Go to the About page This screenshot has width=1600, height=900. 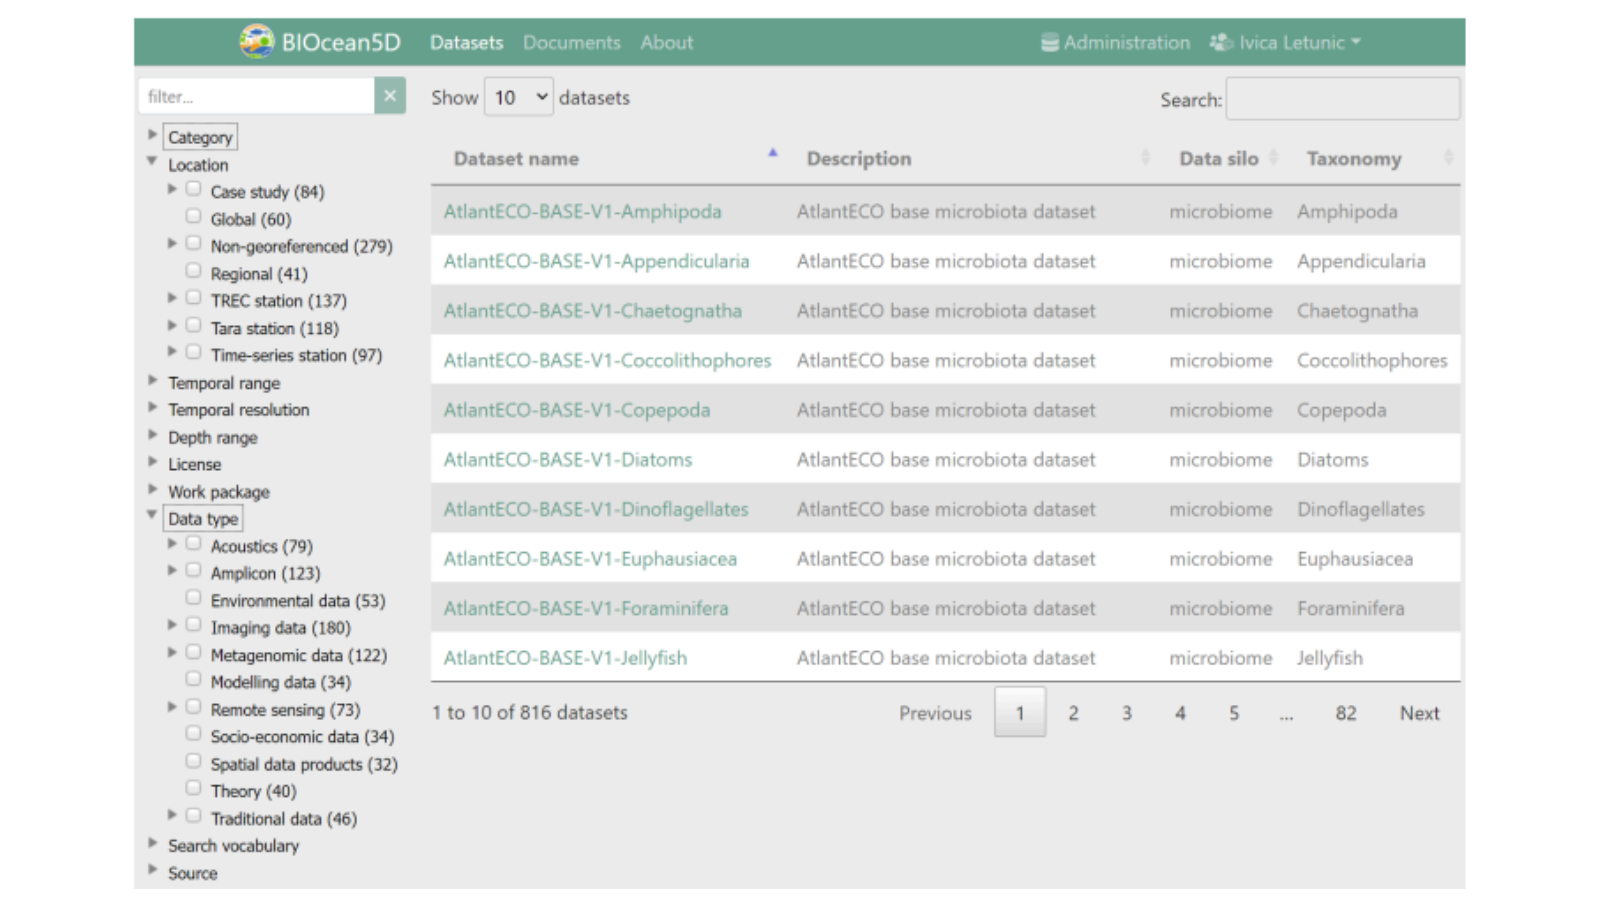666,42
